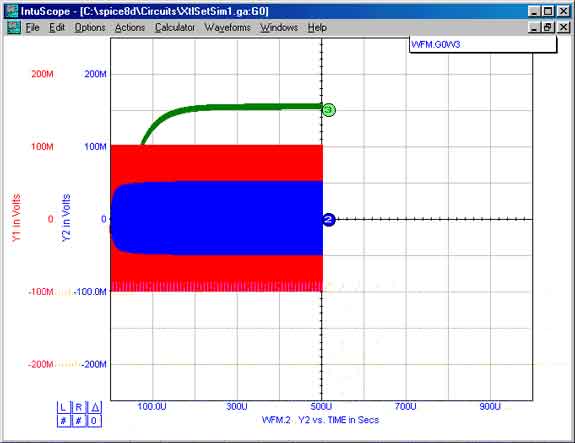Image resolution: width=575 pixels, height=443 pixels.
Task: Click the document icon in the menu bar
Action: click(x=14, y=28)
